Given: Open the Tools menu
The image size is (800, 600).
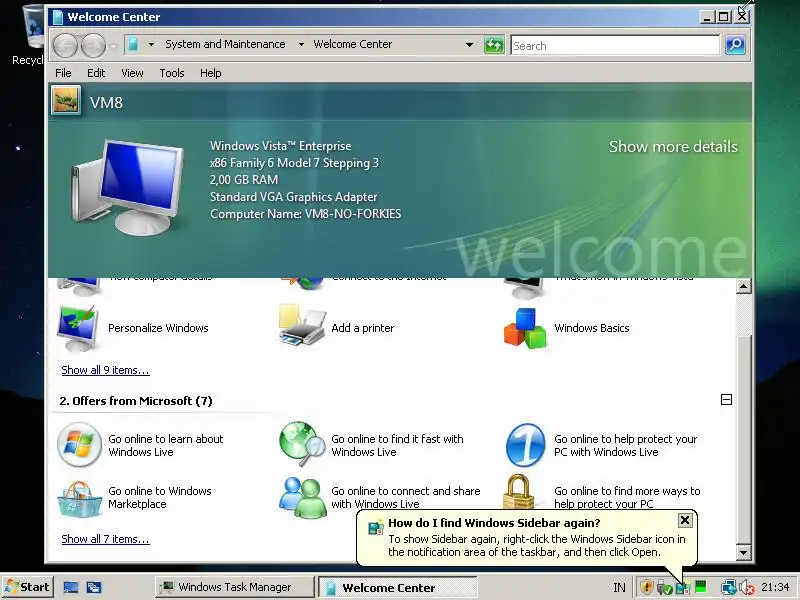Looking at the screenshot, I should click(x=172, y=73).
